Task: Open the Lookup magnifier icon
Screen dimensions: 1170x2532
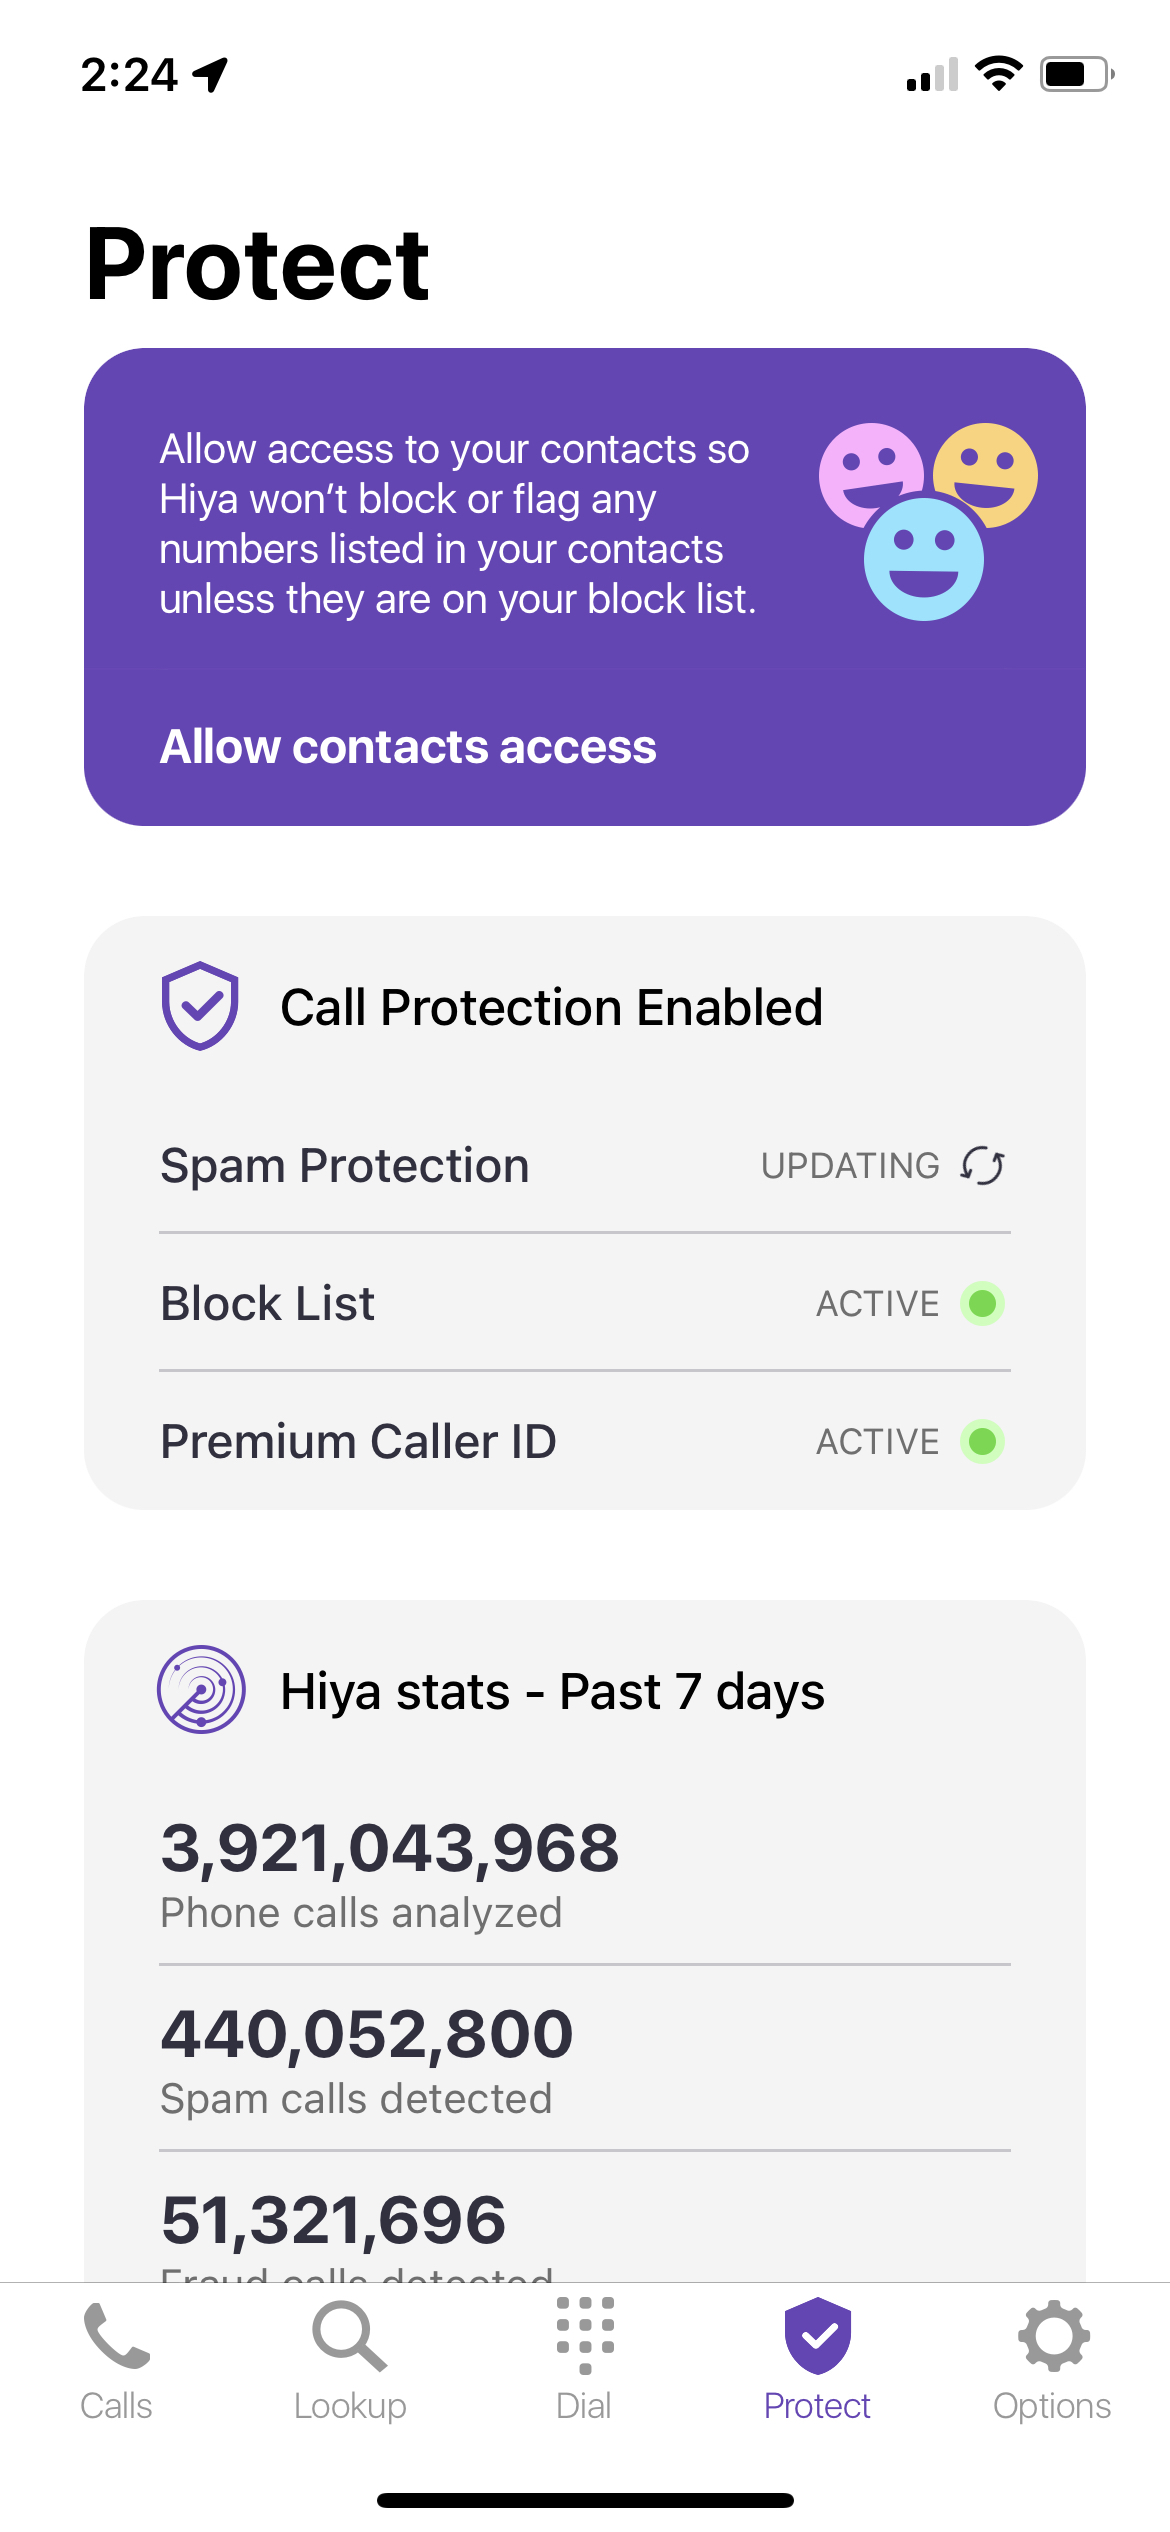Action: [x=349, y=2336]
